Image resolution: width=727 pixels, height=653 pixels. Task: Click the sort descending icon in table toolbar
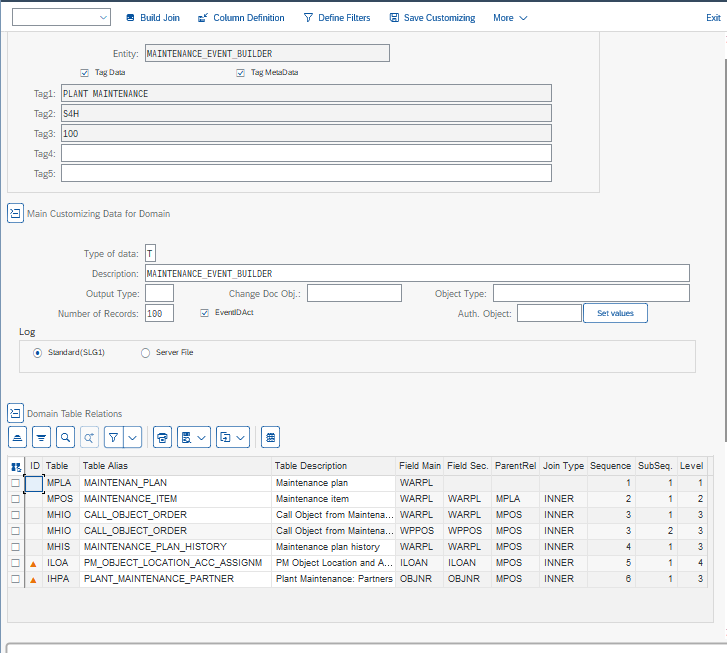[41, 437]
